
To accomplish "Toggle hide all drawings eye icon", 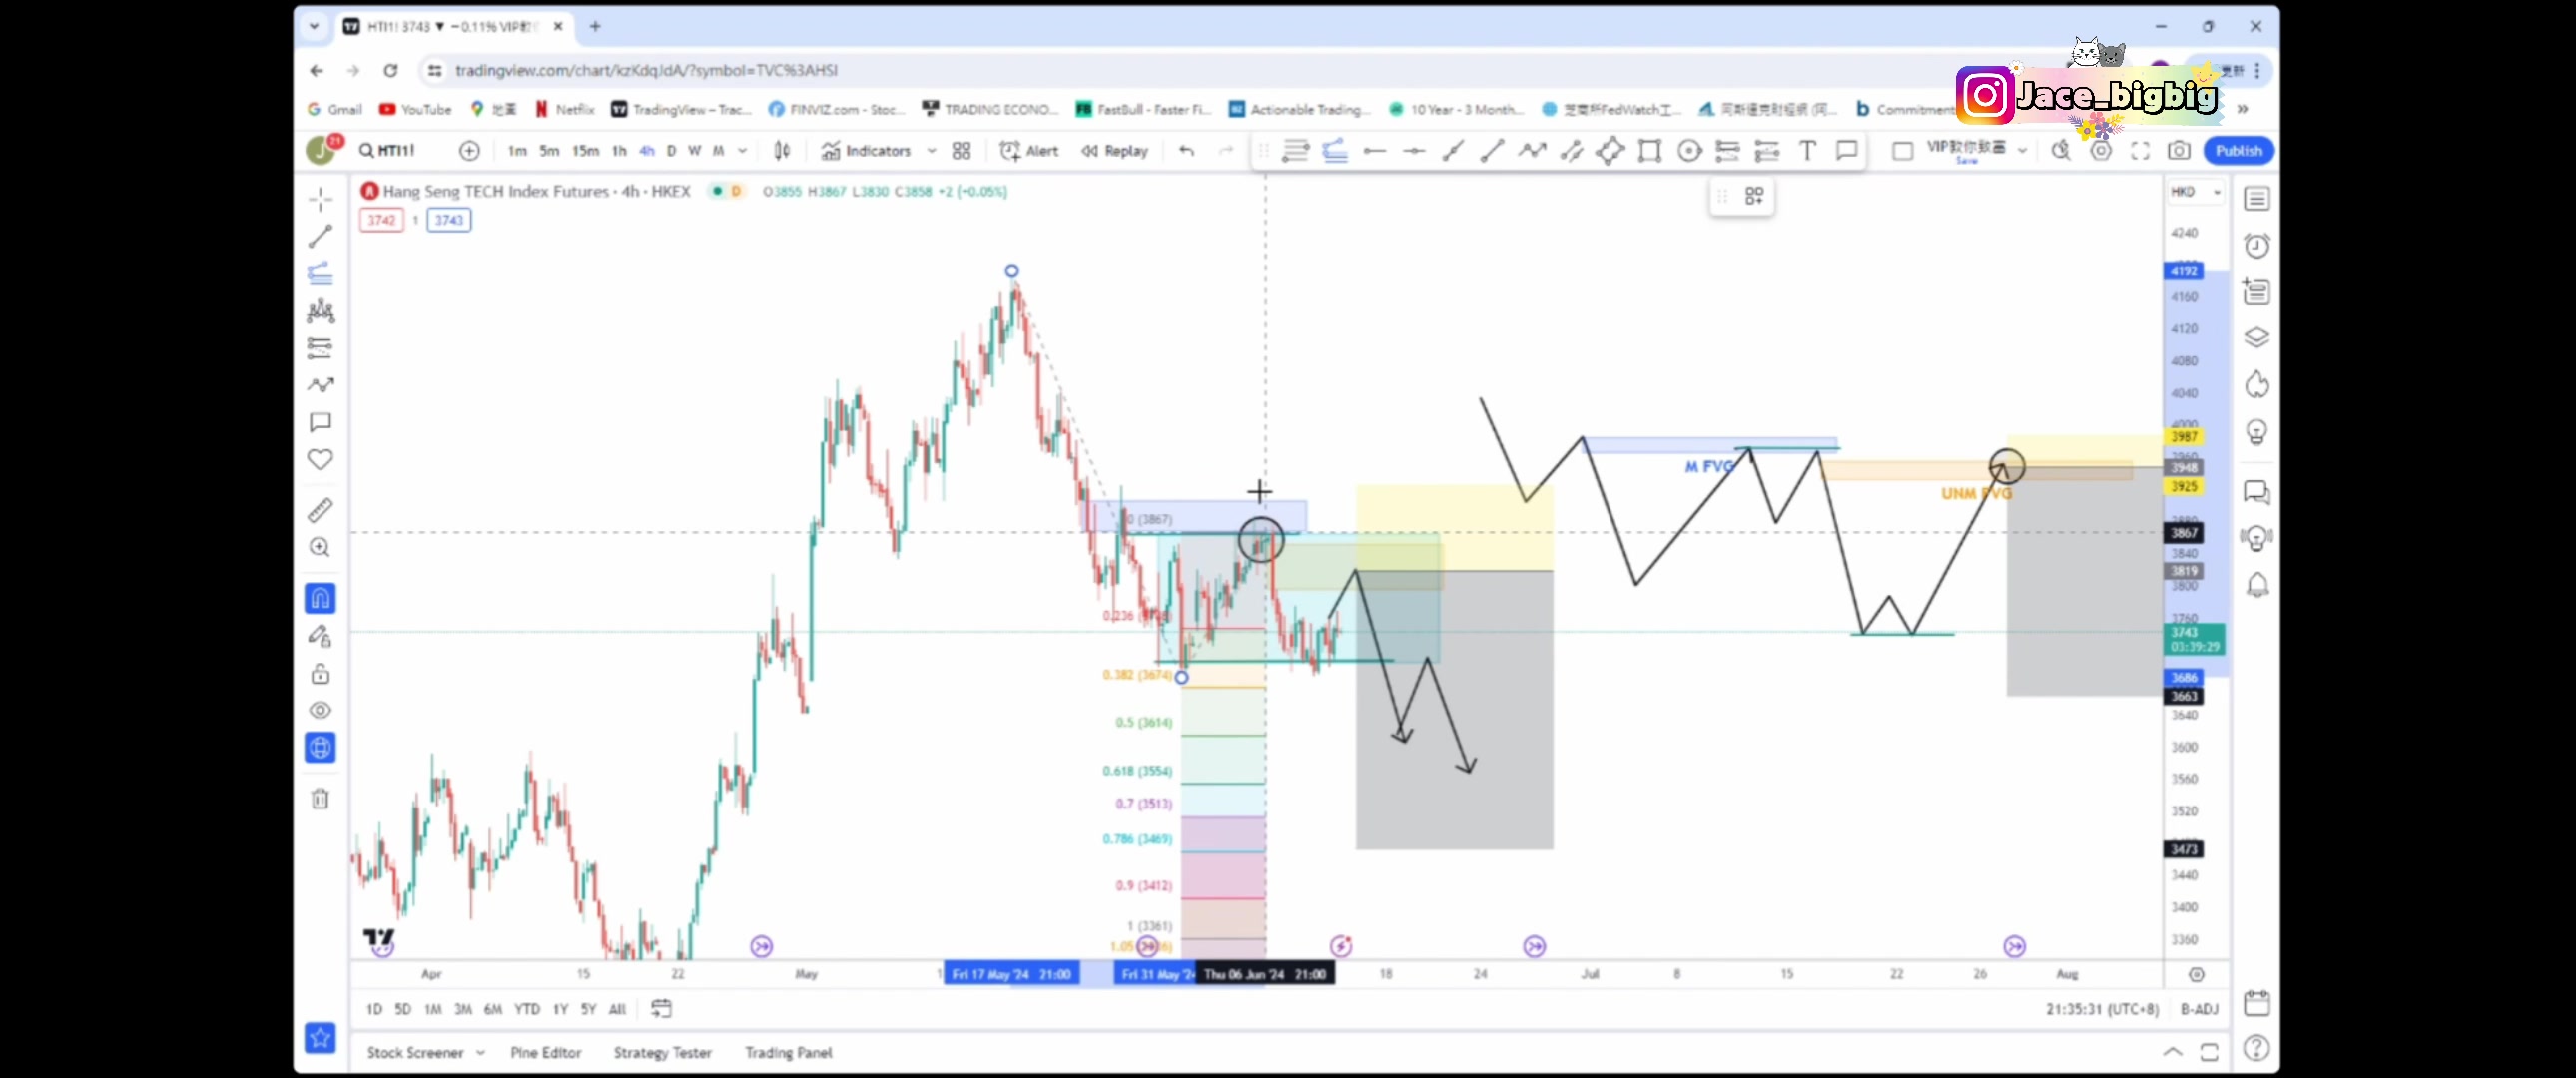I will tap(320, 710).
